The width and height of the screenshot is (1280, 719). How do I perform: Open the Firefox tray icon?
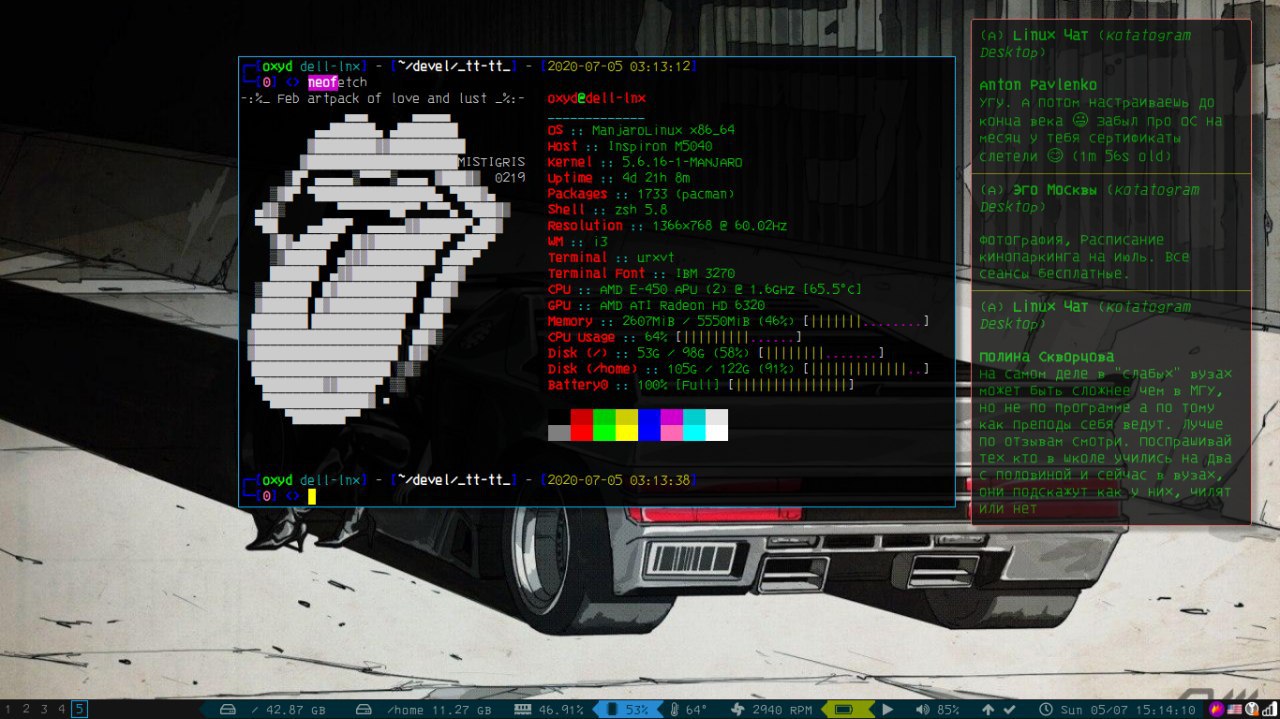point(1217,709)
